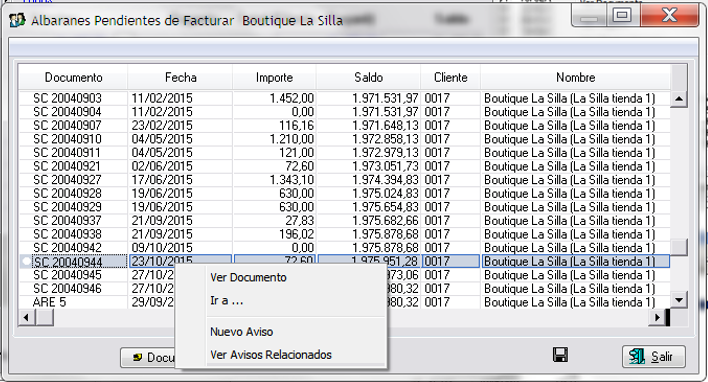This screenshot has width=708, height=382.
Task: Select document SC 20040928
Action: click(x=67, y=193)
